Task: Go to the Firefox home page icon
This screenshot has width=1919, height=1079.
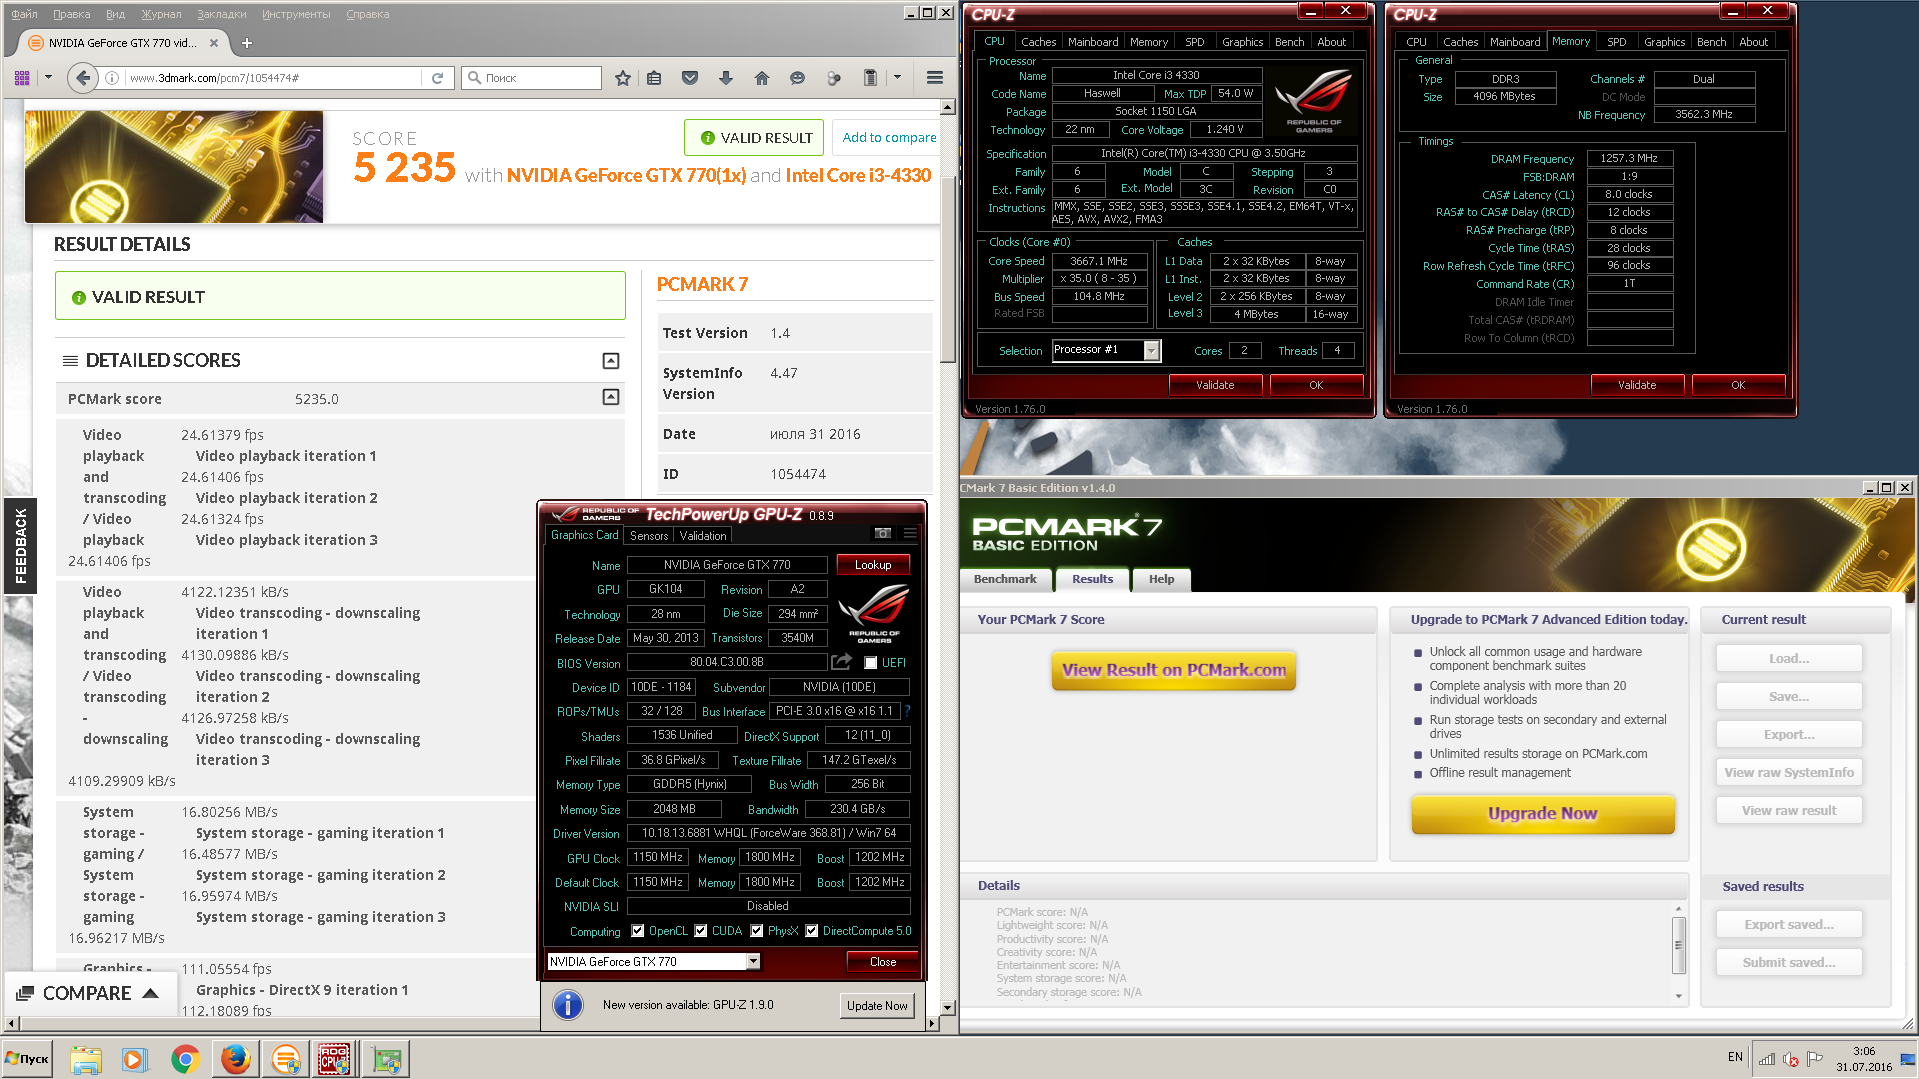Action: pyautogui.click(x=762, y=78)
